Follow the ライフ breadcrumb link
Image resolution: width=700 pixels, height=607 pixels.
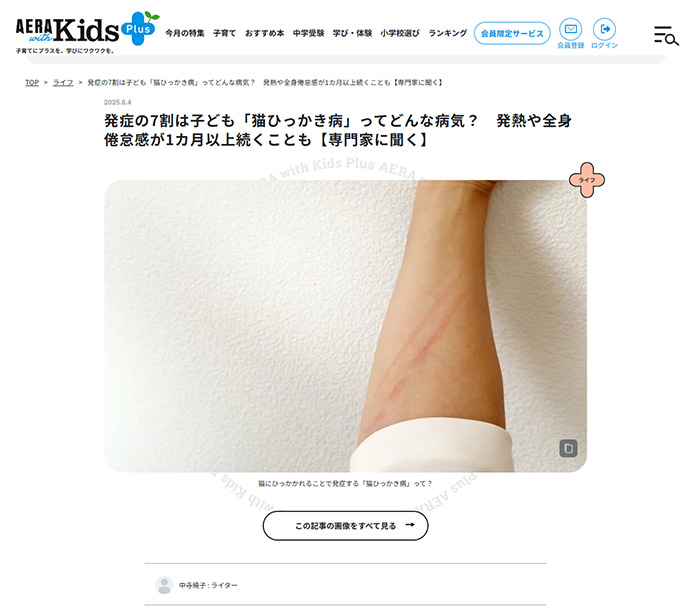(x=63, y=83)
